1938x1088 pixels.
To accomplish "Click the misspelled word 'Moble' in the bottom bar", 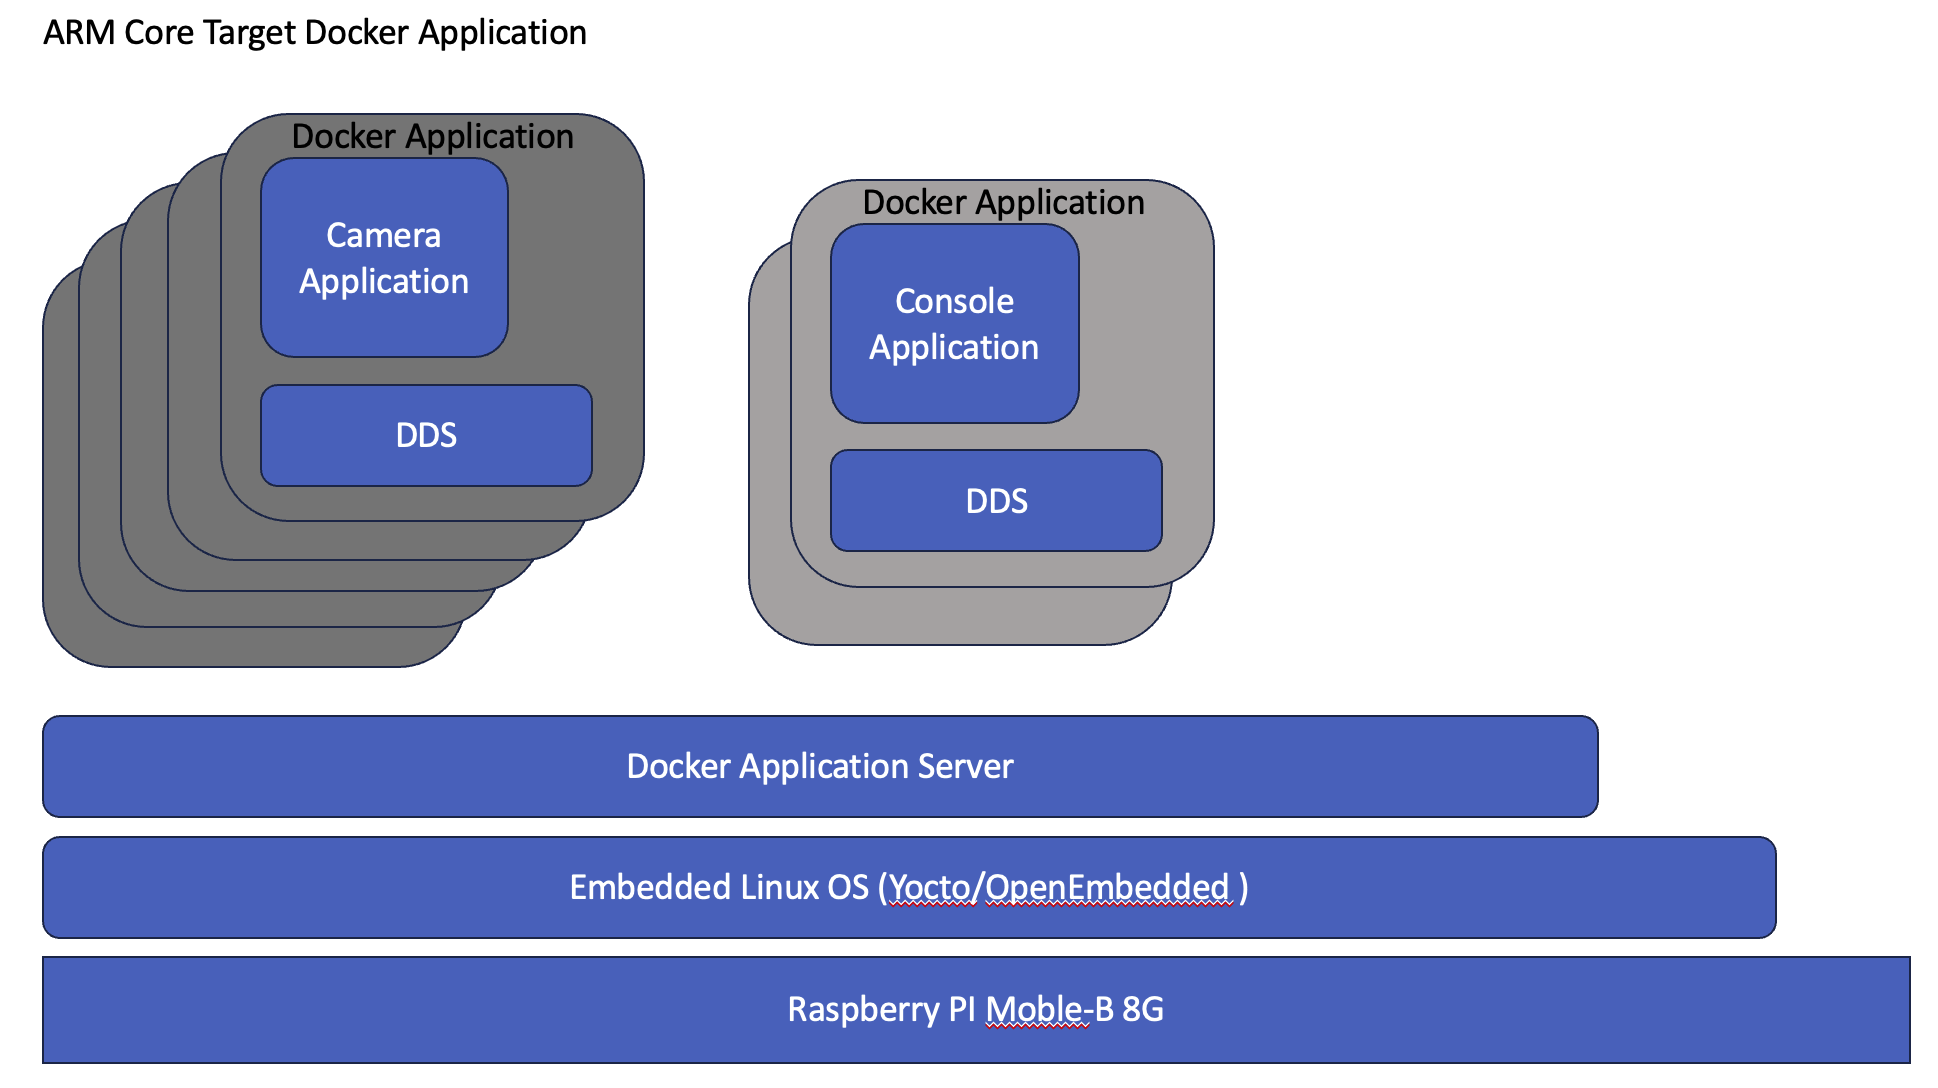I will (1034, 1009).
